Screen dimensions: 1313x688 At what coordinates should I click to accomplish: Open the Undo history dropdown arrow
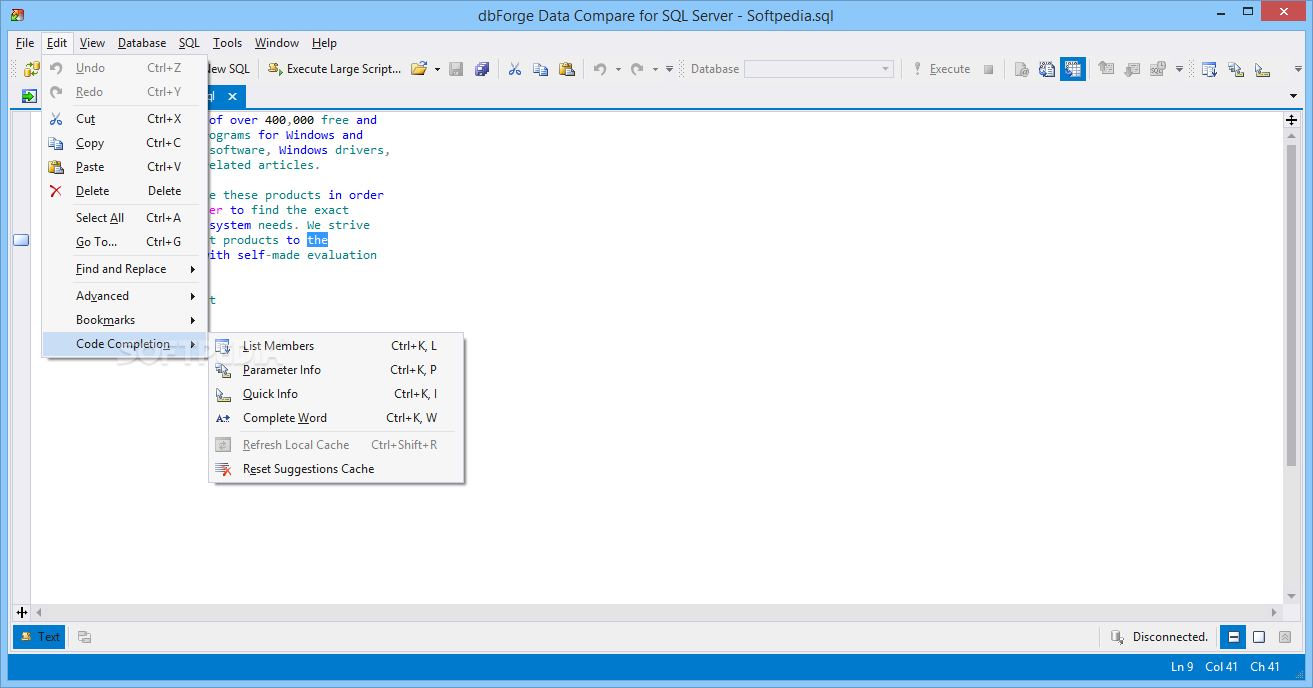[618, 69]
